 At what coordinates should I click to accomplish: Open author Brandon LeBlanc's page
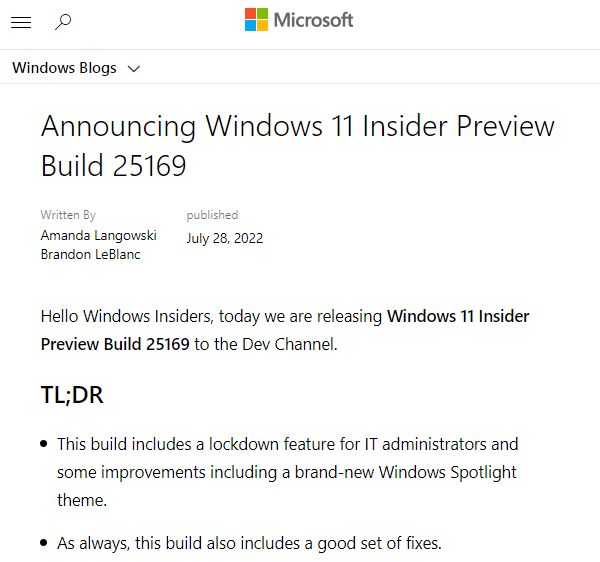point(91,254)
